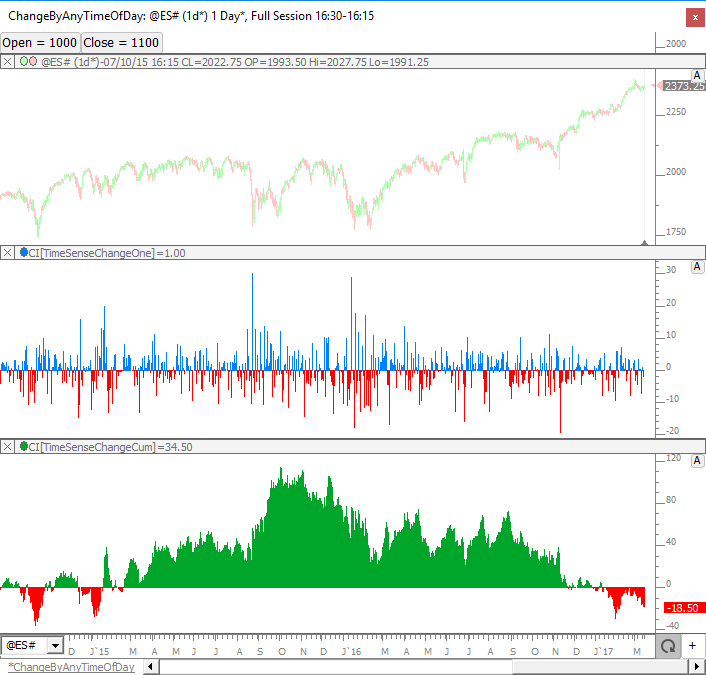Click the pink down-color circle for @ES#
Image resolution: width=706 pixels, height=675 pixels.
point(34,62)
